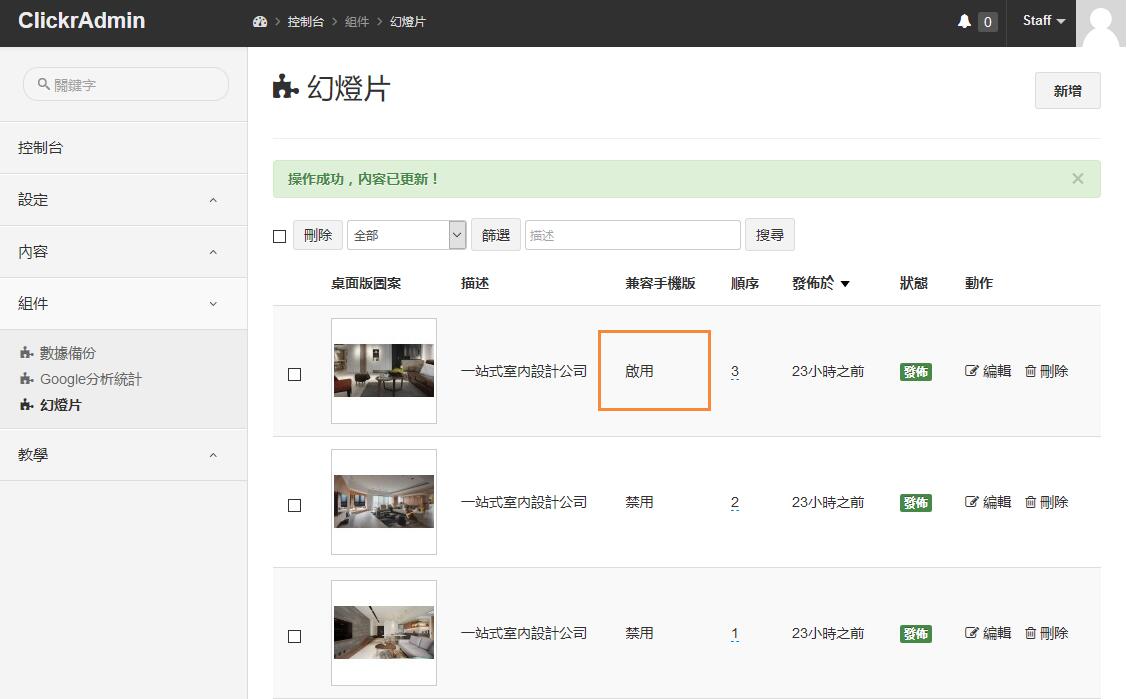This screenshot has width=1127, height=699.
Task: Toggle 發佈 status badge in order 2 row
Action: click(x=916, y=502)
